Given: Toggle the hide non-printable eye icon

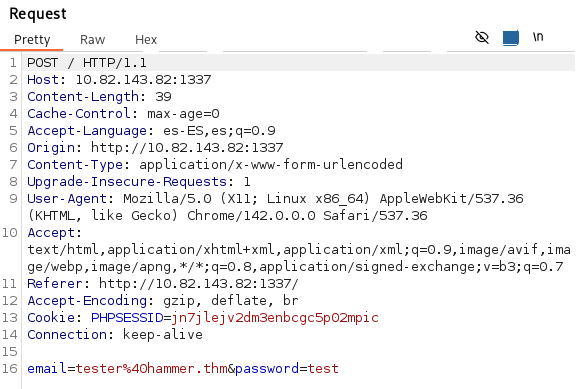Looking at the screenshot, I should (x=482, y=37).
